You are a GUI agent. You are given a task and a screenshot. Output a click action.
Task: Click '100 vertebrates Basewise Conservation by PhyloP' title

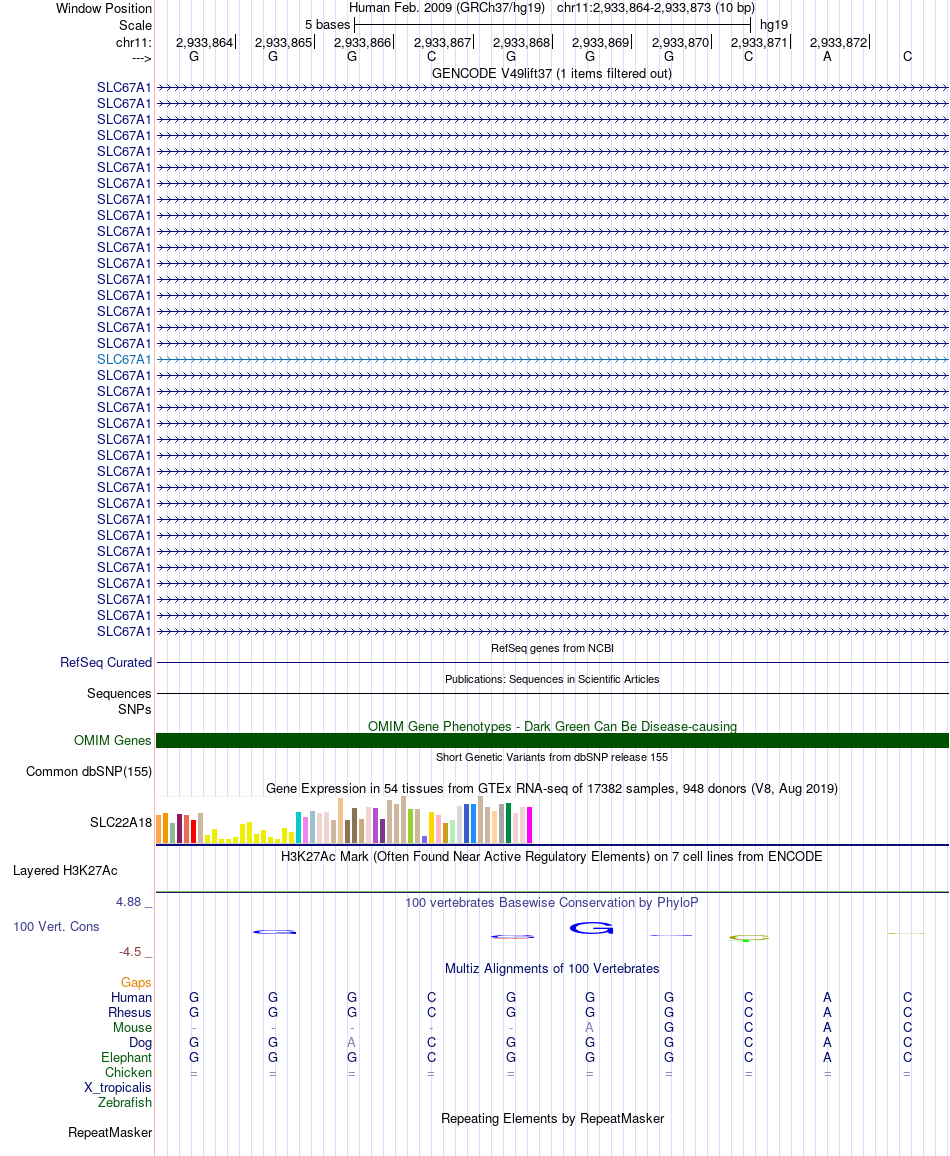(x=552, y=902)
